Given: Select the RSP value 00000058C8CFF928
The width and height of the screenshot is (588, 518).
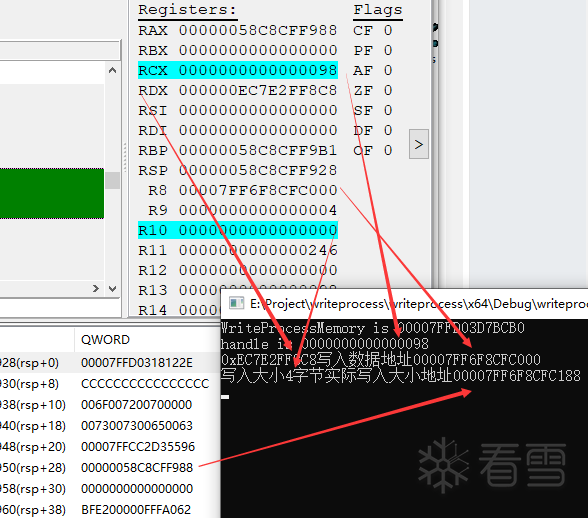Looking at the screenshot, I should 258,170.
